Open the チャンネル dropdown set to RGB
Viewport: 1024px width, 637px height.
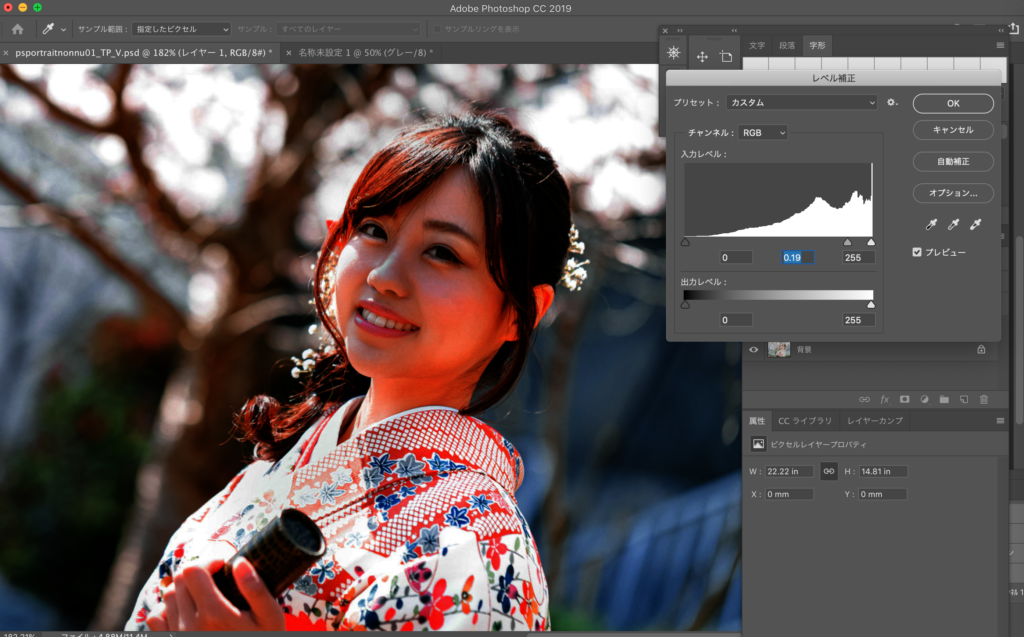pyautogui.click(x=764, y=132)
